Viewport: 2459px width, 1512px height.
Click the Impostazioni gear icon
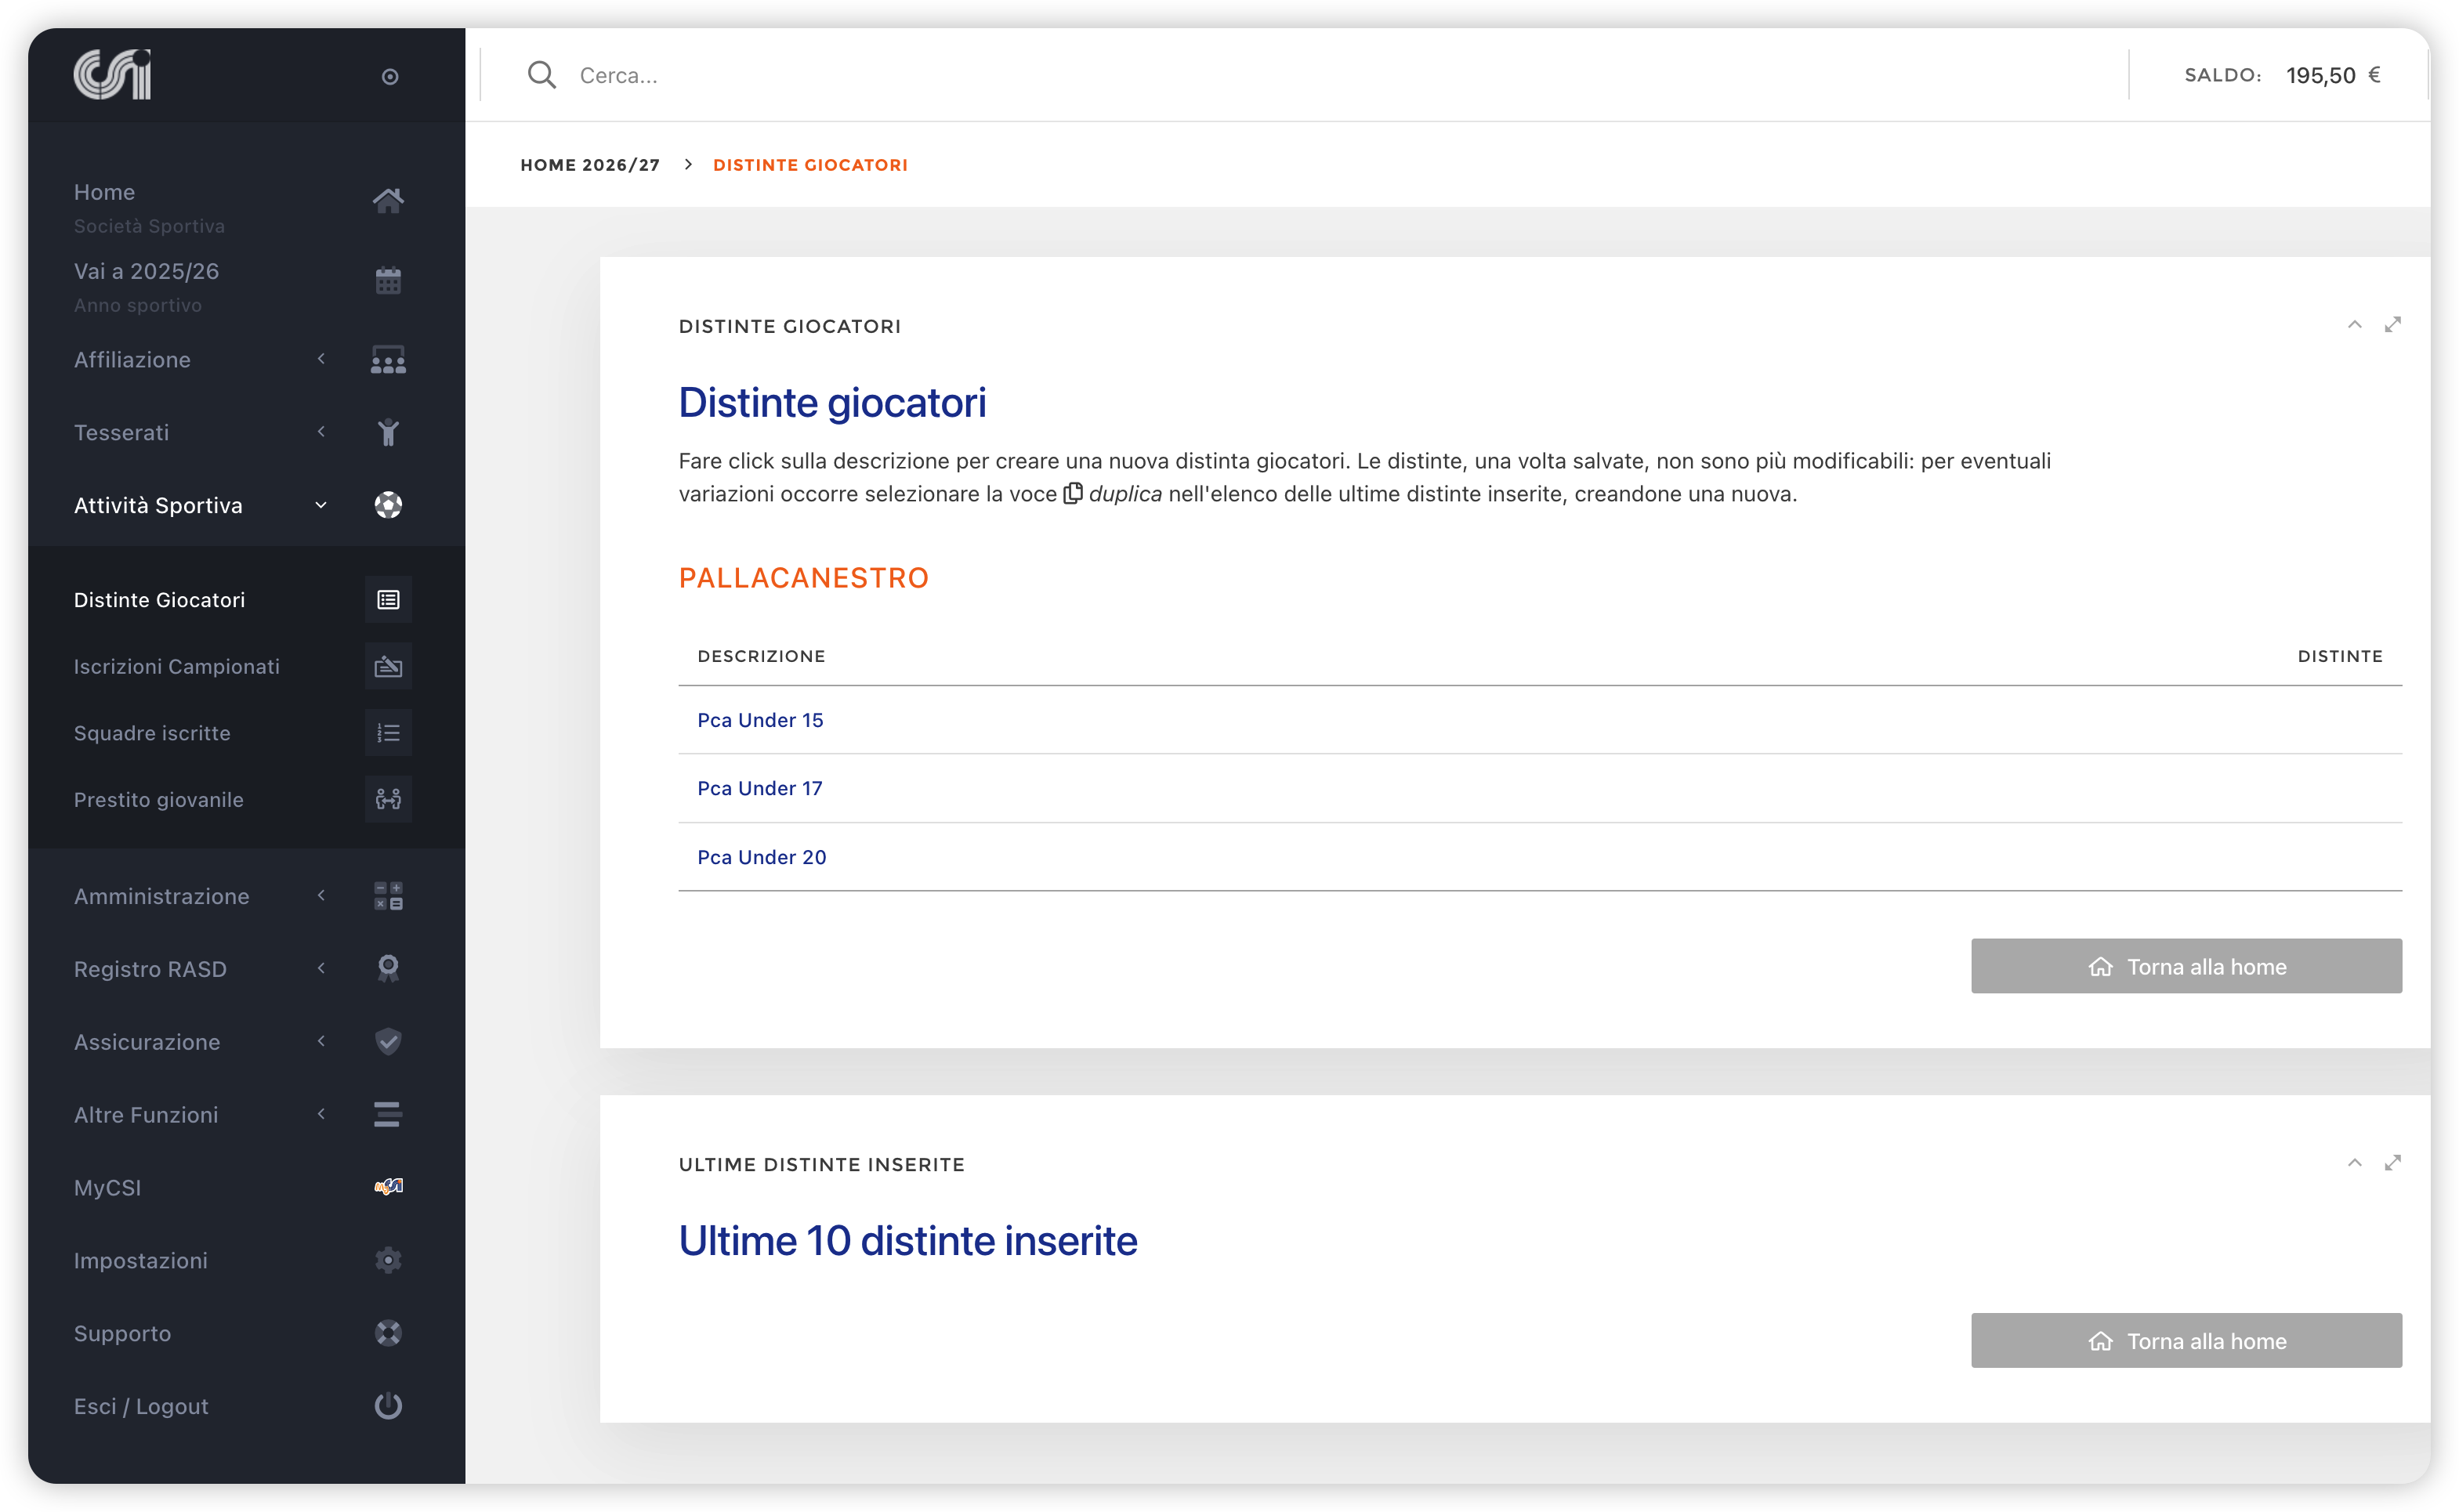pos(388,1260)
